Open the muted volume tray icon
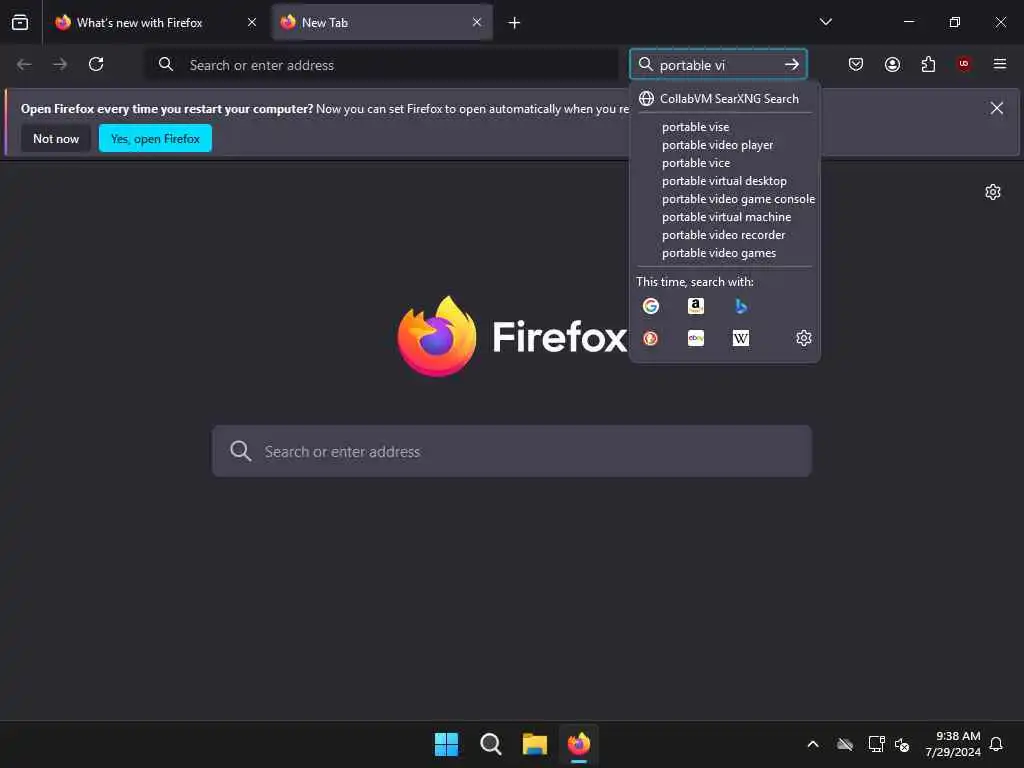This screenshot has height=768, width=1024. [x=902, y=744]
